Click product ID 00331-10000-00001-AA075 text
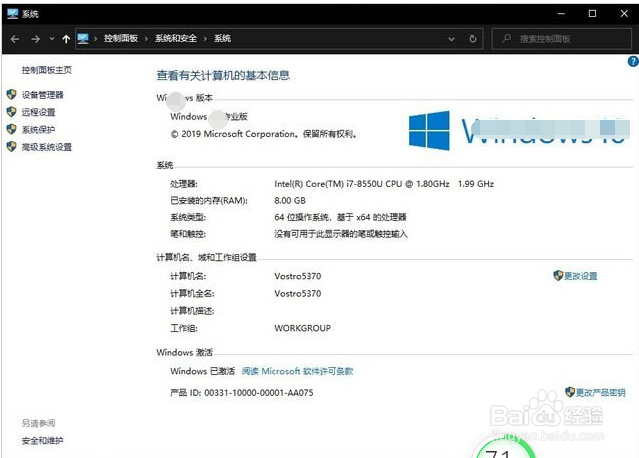The image size is (639, 458). (258, 393)
